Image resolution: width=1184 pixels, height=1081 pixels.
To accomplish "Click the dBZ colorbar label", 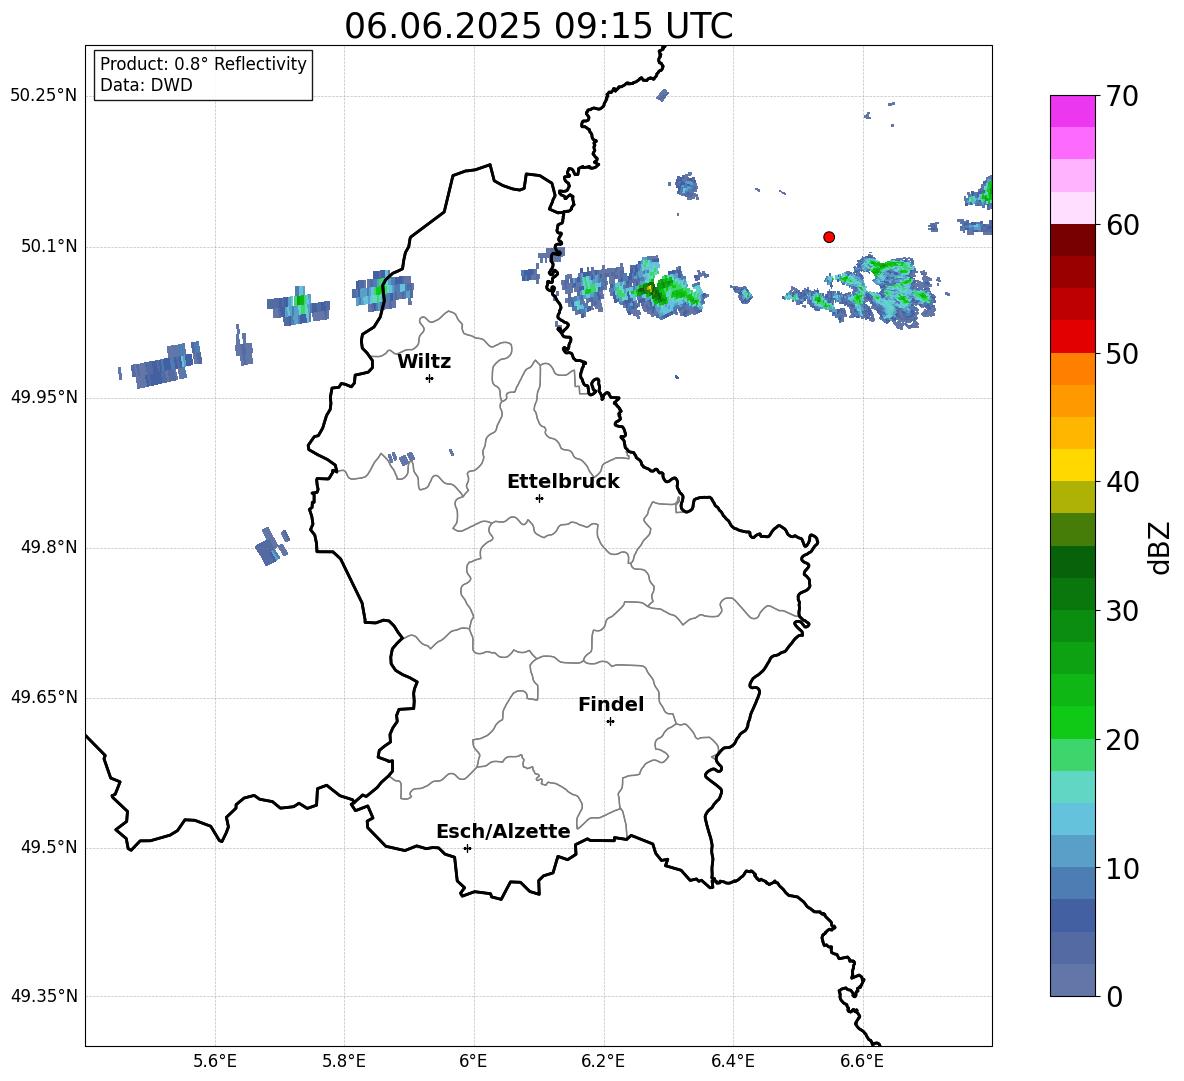I will click(x=1159, y=547).
